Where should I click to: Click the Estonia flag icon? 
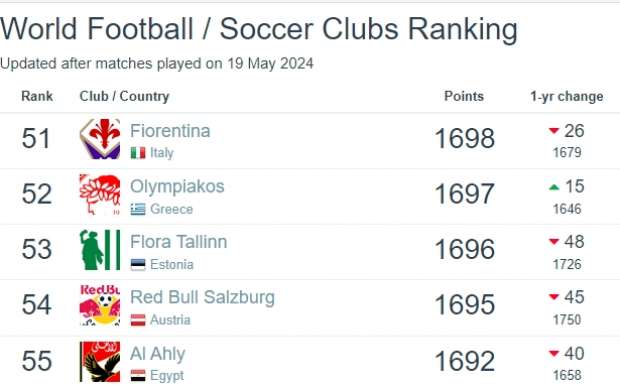[138, 264]
